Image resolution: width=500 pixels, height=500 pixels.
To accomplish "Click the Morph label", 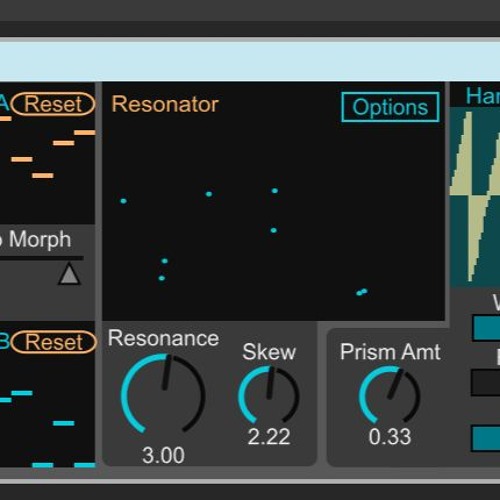I will coord(40,240).
